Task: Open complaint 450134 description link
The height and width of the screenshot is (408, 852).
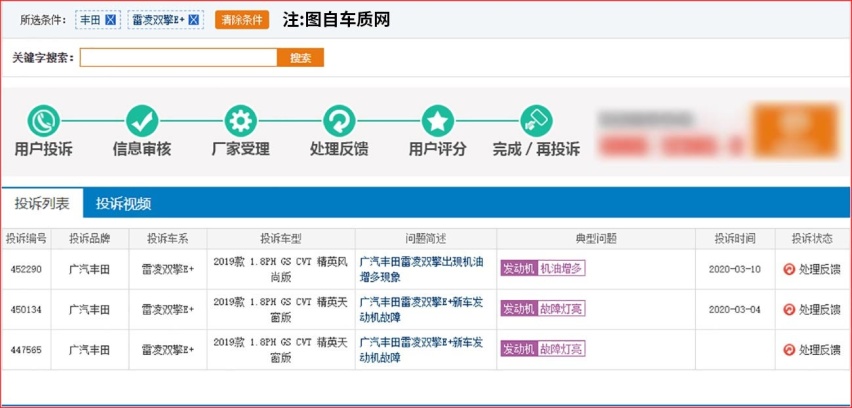Action: [x=422, y=310]
